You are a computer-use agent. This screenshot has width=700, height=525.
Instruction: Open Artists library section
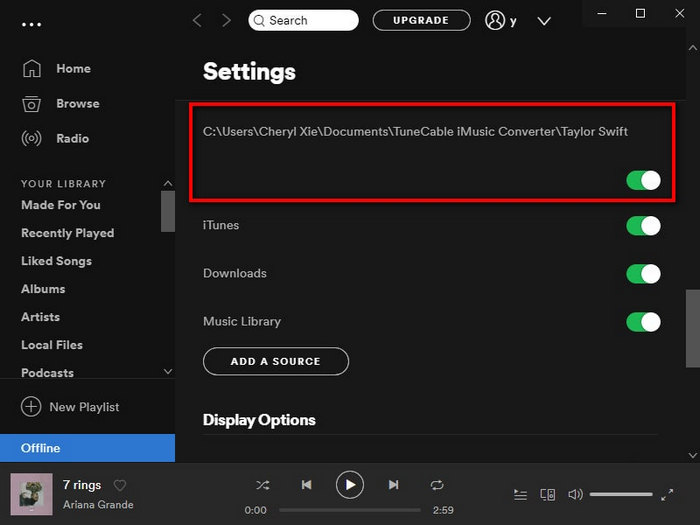click(40, 317)
